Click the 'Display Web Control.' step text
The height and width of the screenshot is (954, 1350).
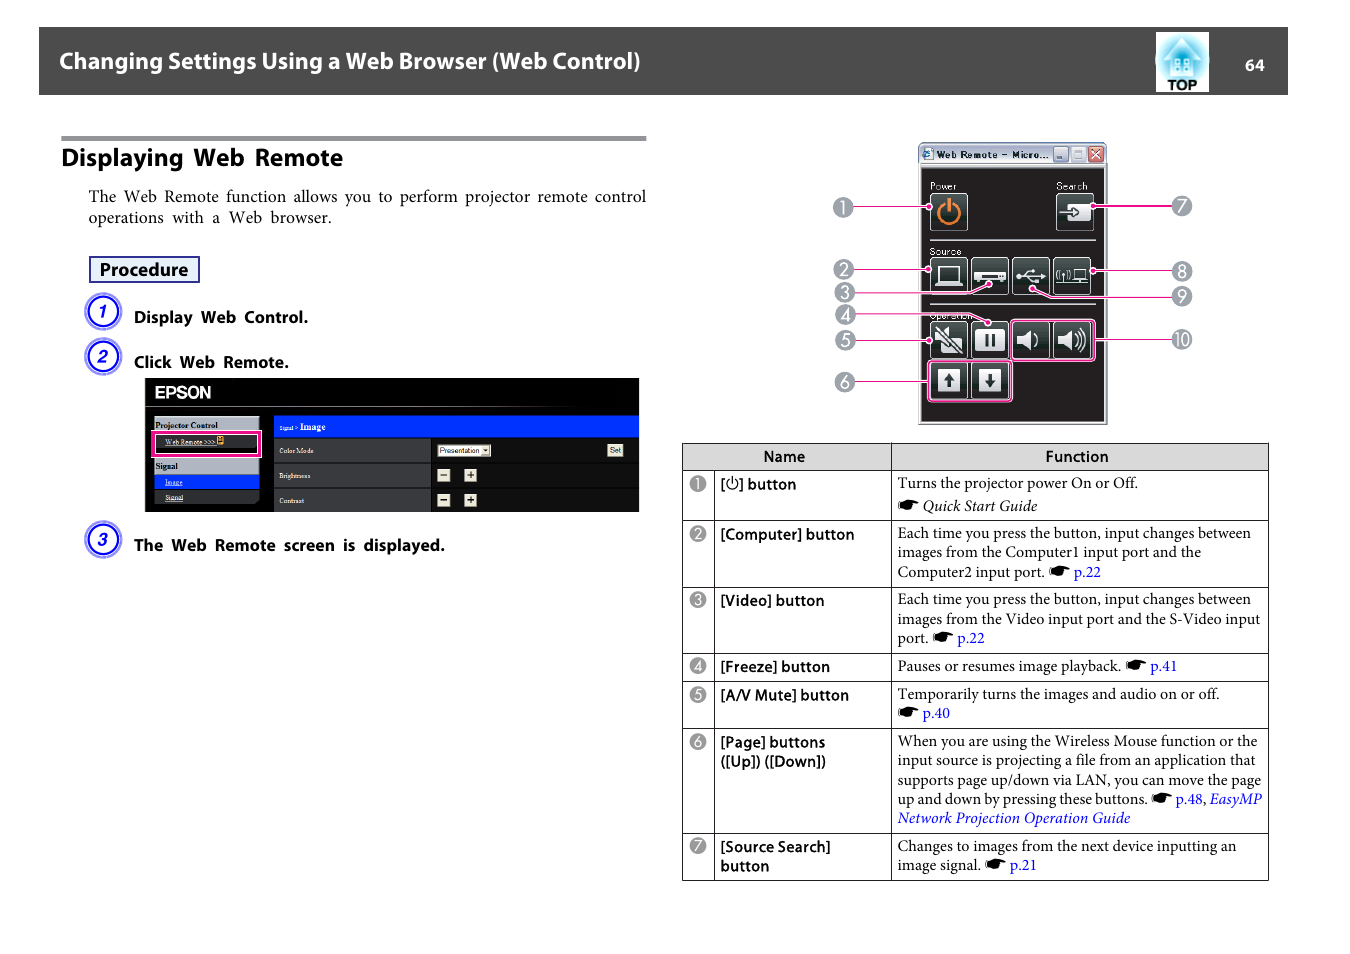[x=221, y=317]
